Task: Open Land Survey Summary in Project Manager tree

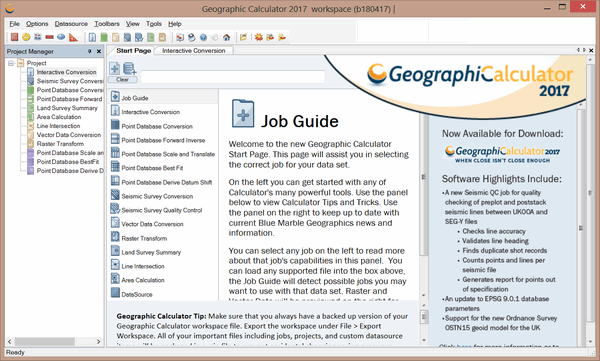Action: tap(67, 108)
